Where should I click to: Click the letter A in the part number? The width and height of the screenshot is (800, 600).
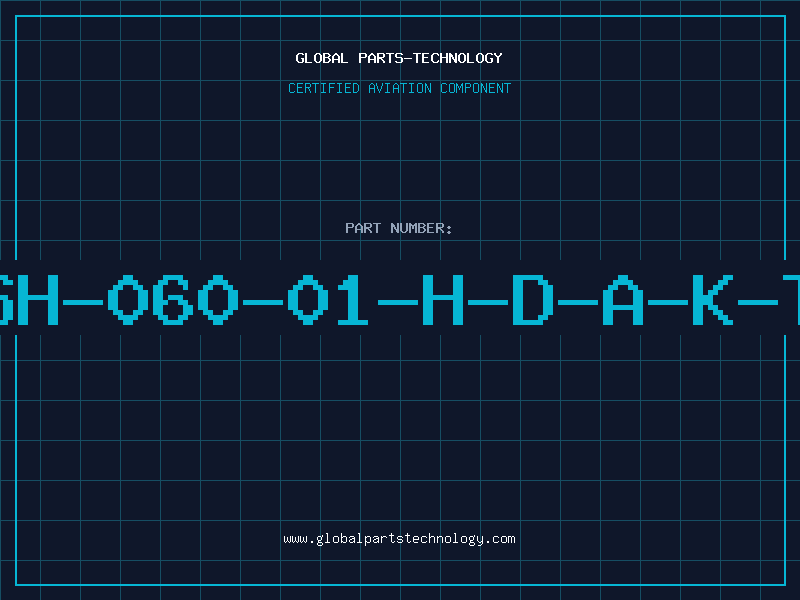(623, 299)
